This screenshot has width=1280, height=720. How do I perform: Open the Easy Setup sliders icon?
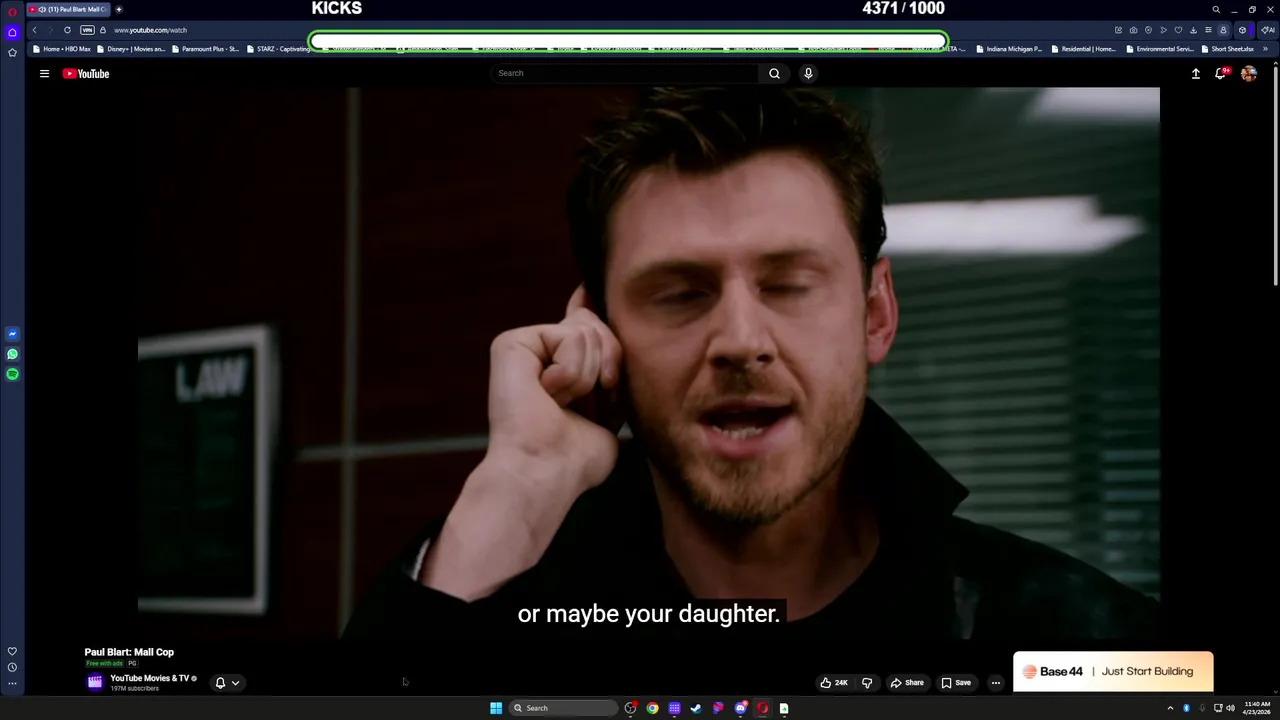coord(1208,30)
